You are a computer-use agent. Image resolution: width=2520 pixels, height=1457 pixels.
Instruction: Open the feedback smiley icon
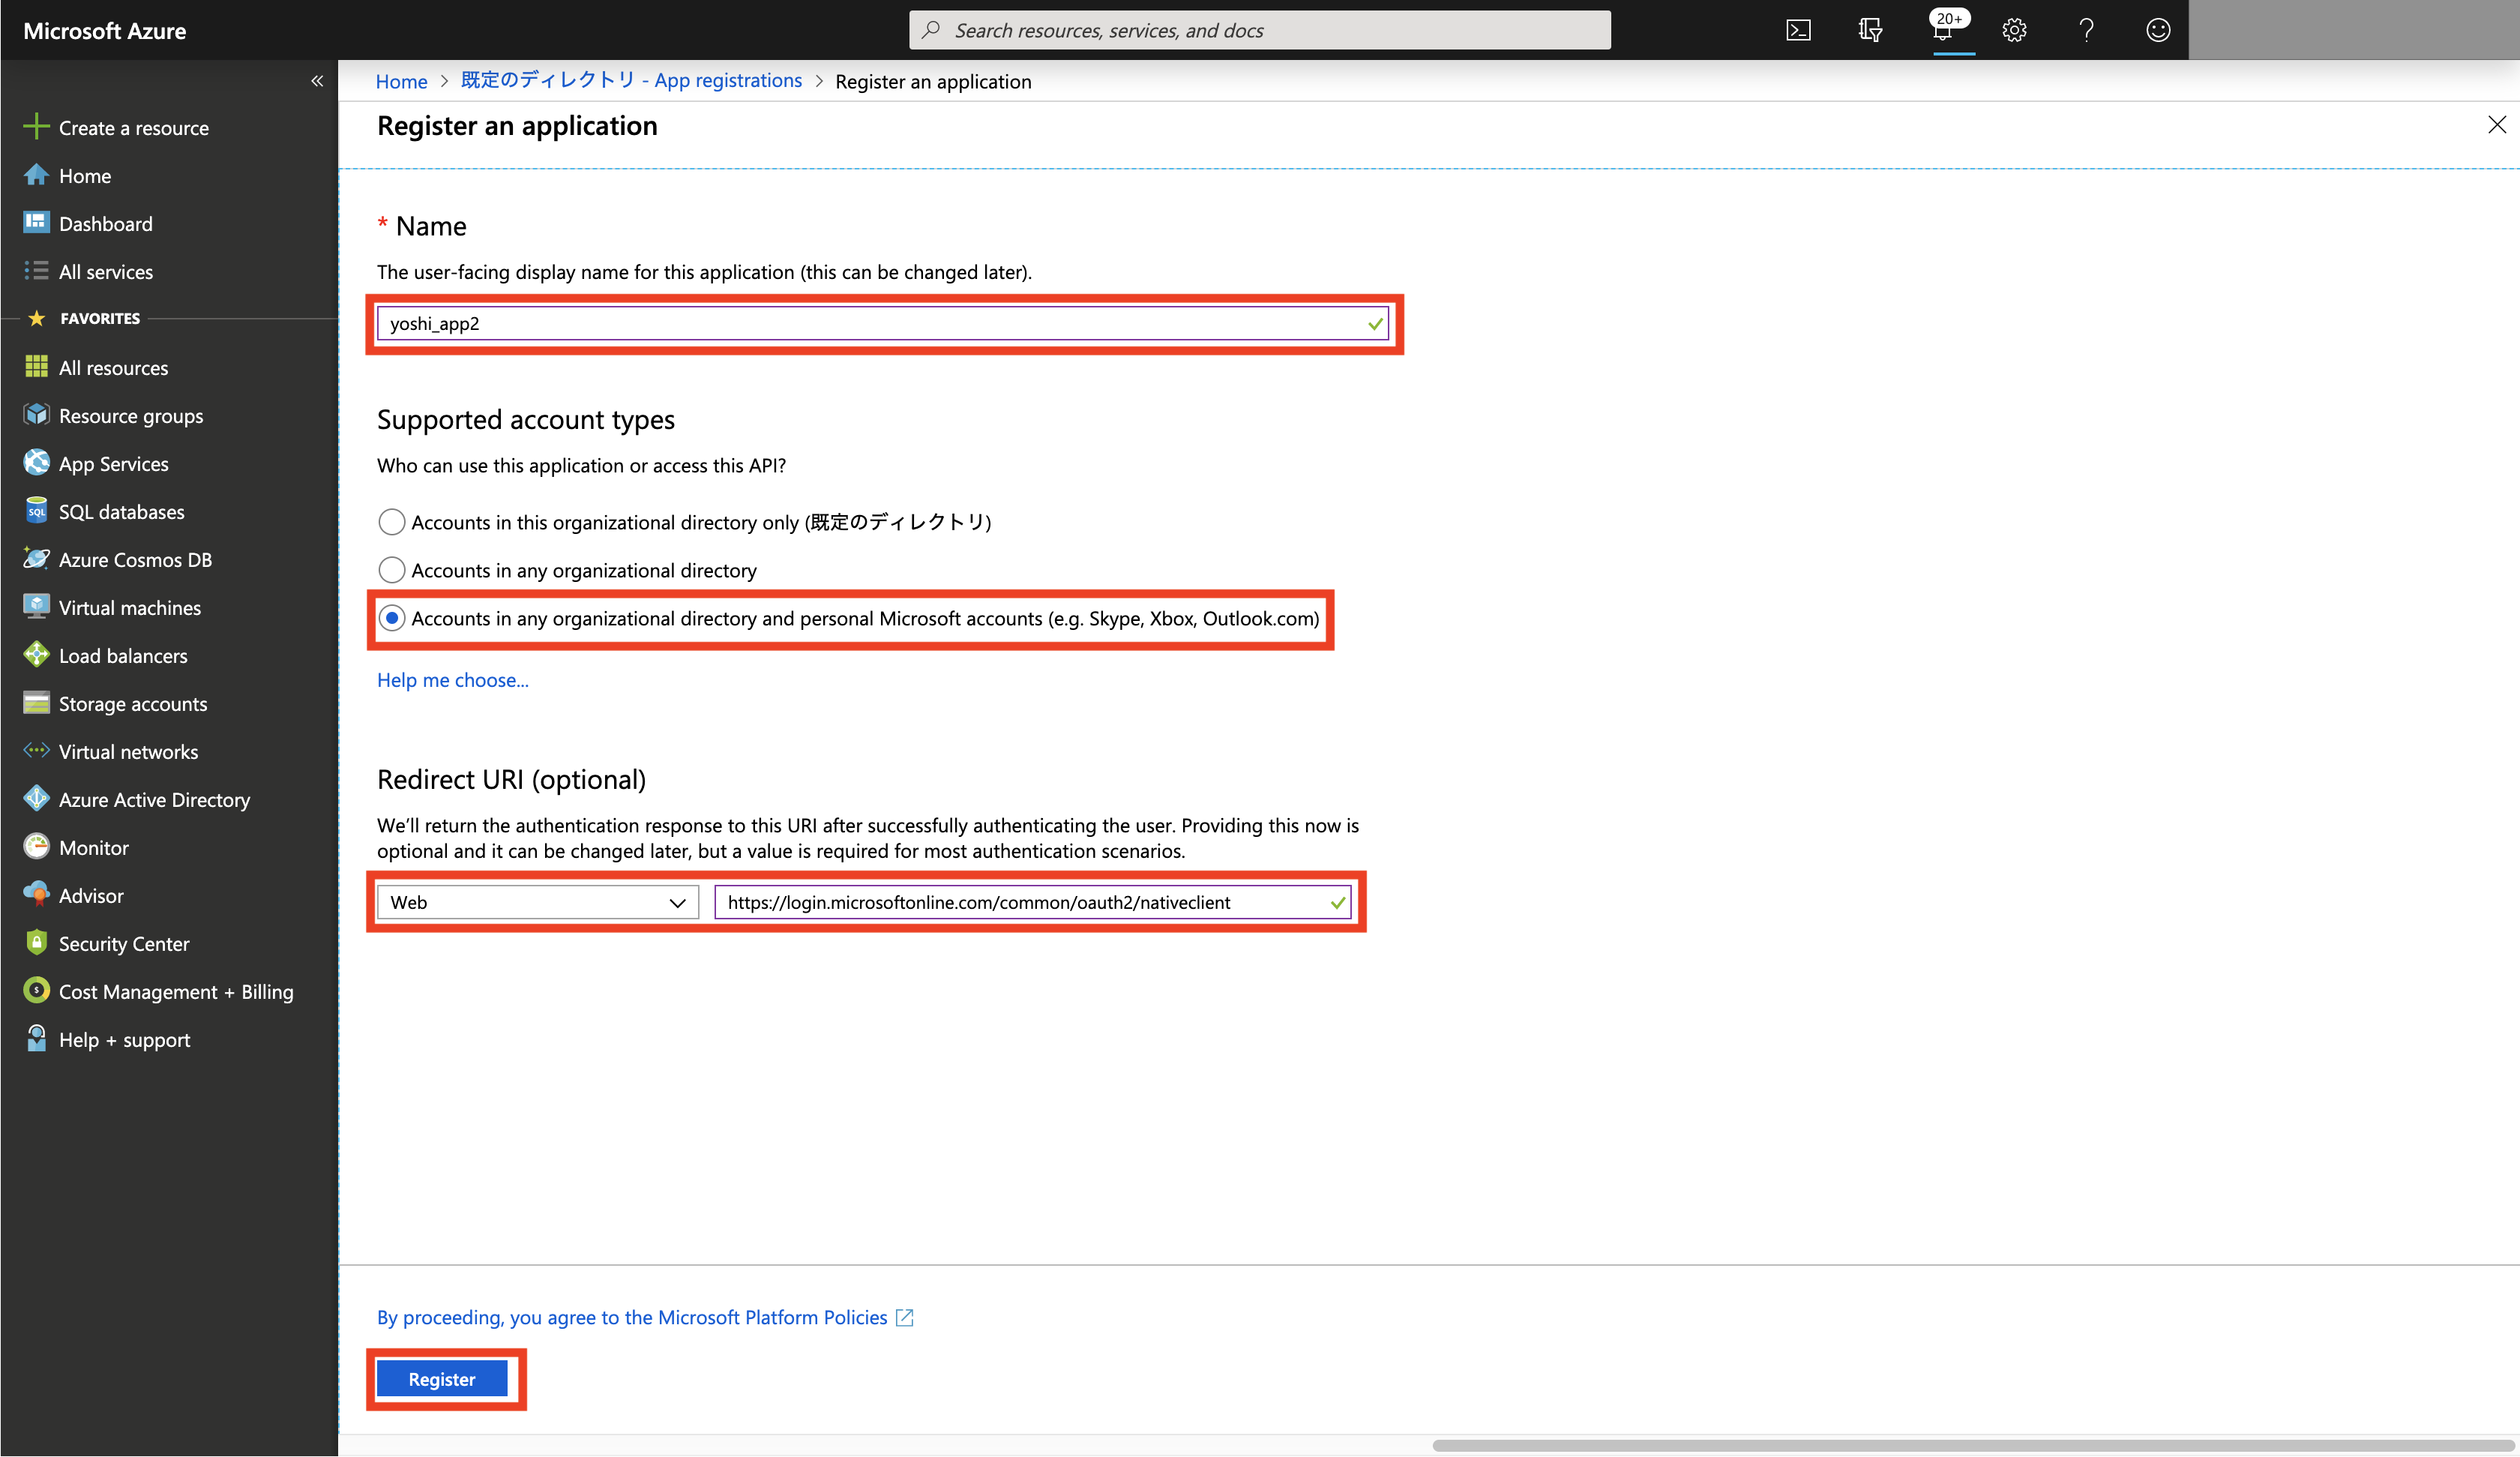point(2158,30)
